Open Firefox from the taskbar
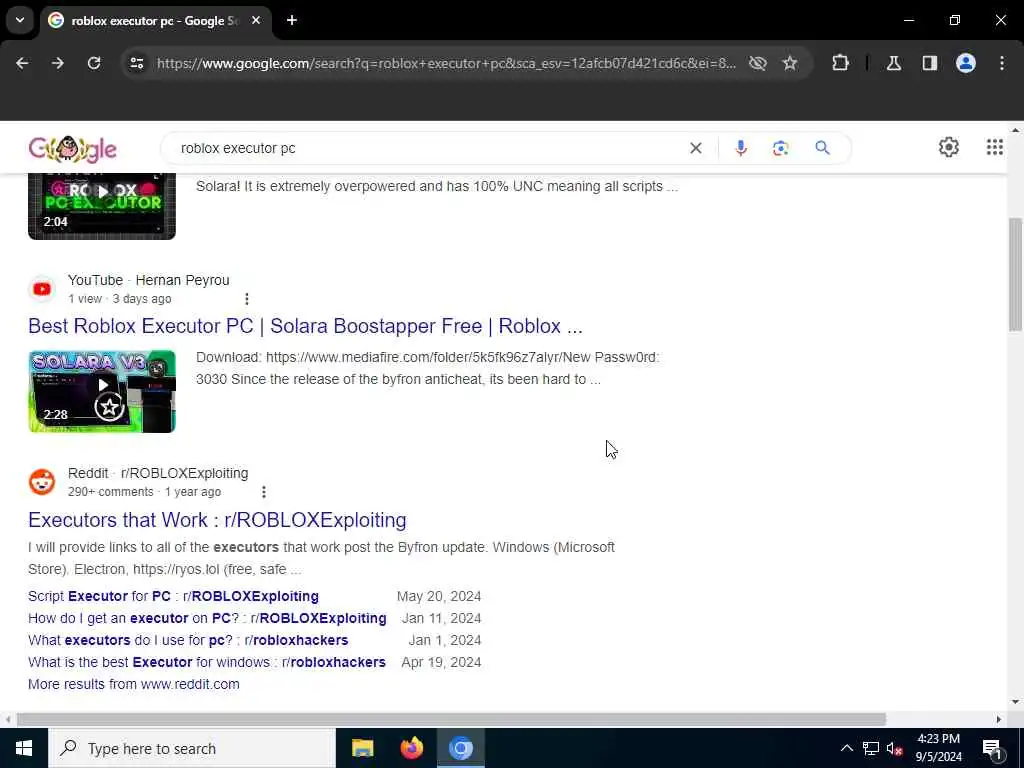Screen dimensions: 1024x768 point(411,748)
